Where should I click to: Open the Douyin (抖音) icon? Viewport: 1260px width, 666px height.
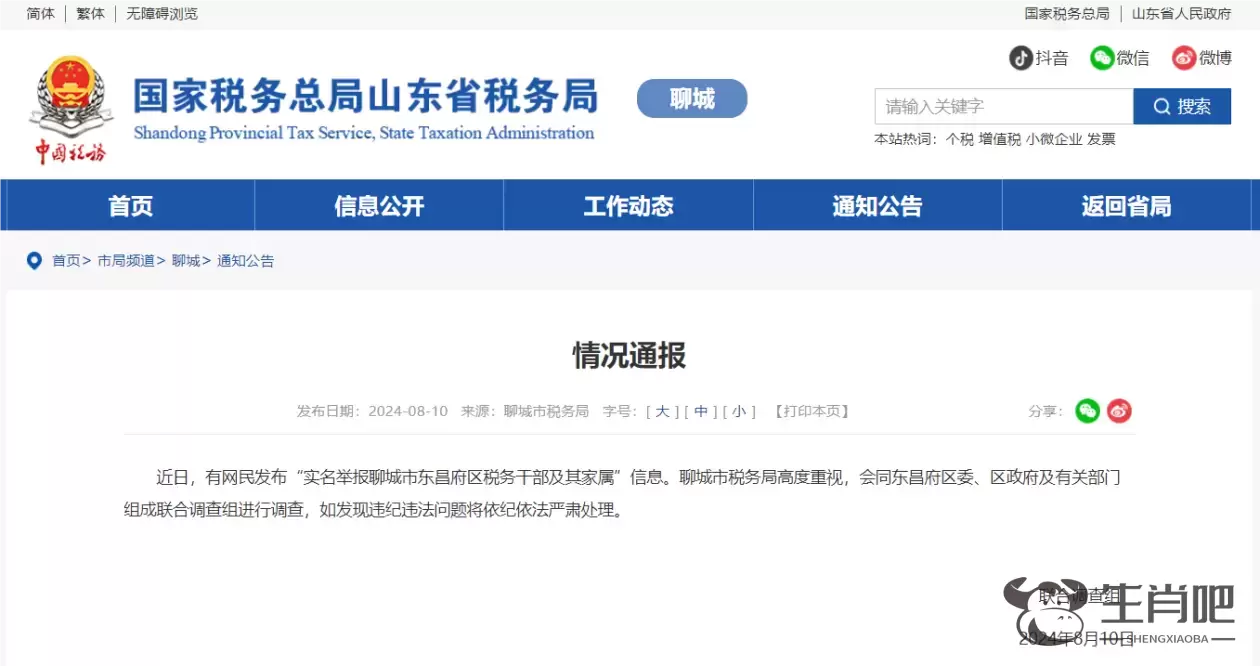(1020, 58)
